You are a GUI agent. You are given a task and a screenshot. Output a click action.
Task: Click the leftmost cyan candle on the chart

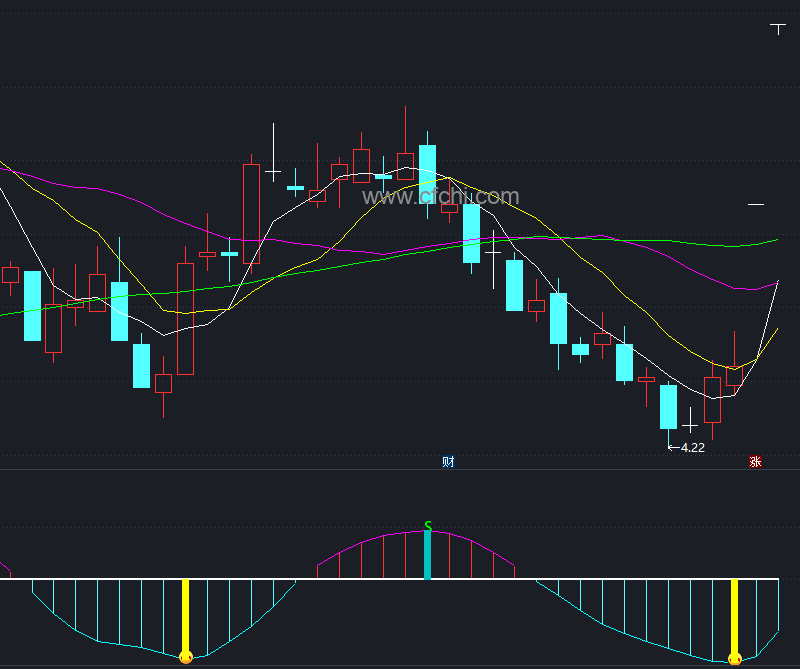(x=32, y=306)
